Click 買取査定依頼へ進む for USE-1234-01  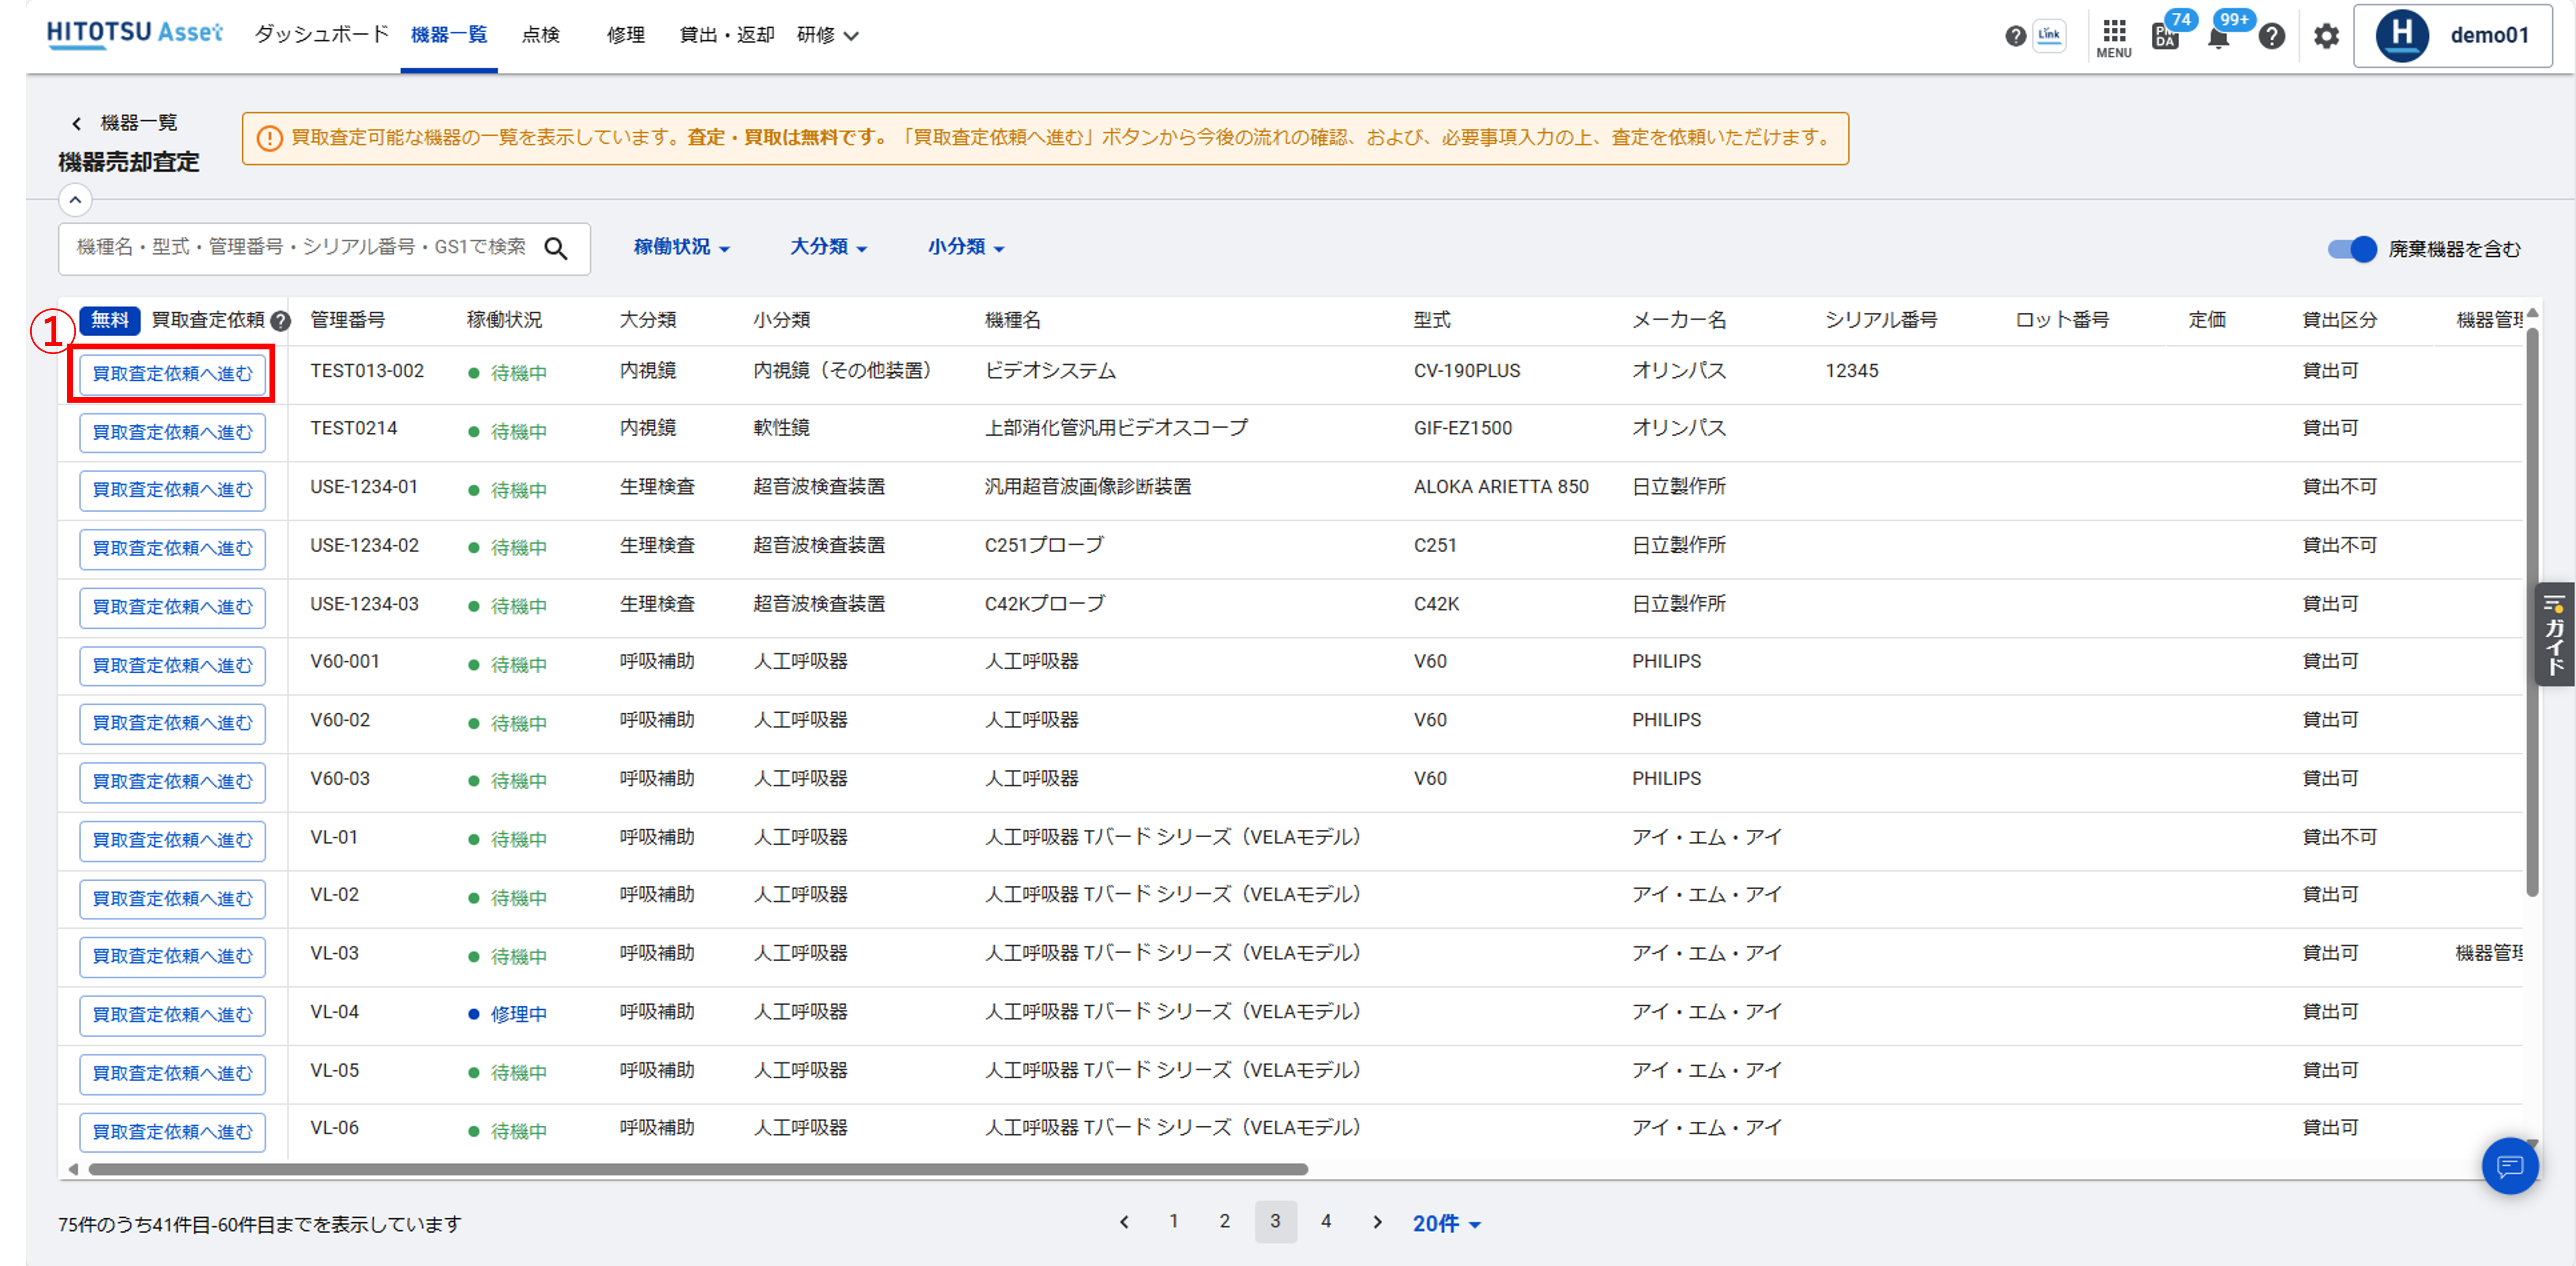172,490
